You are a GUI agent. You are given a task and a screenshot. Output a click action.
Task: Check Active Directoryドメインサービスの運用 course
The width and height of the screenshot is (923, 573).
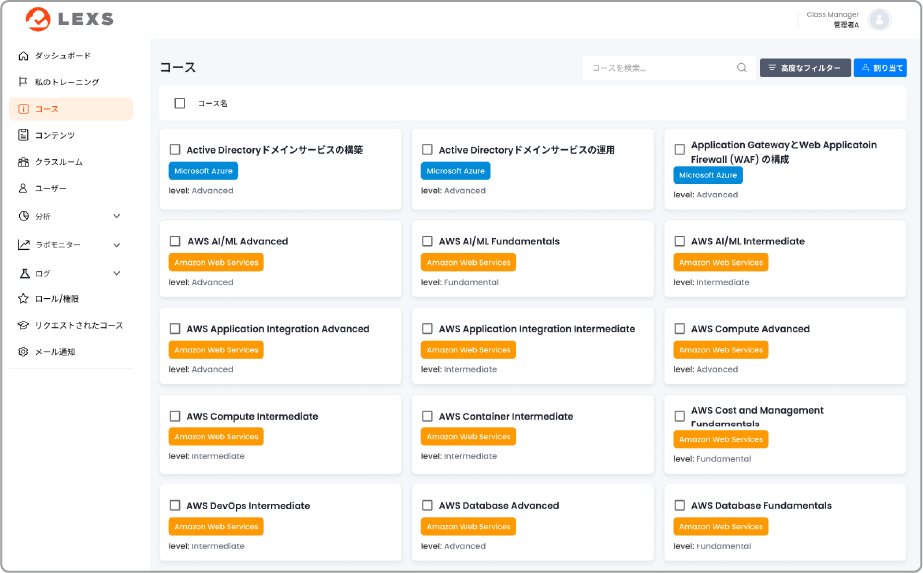(x=427, y=150)
